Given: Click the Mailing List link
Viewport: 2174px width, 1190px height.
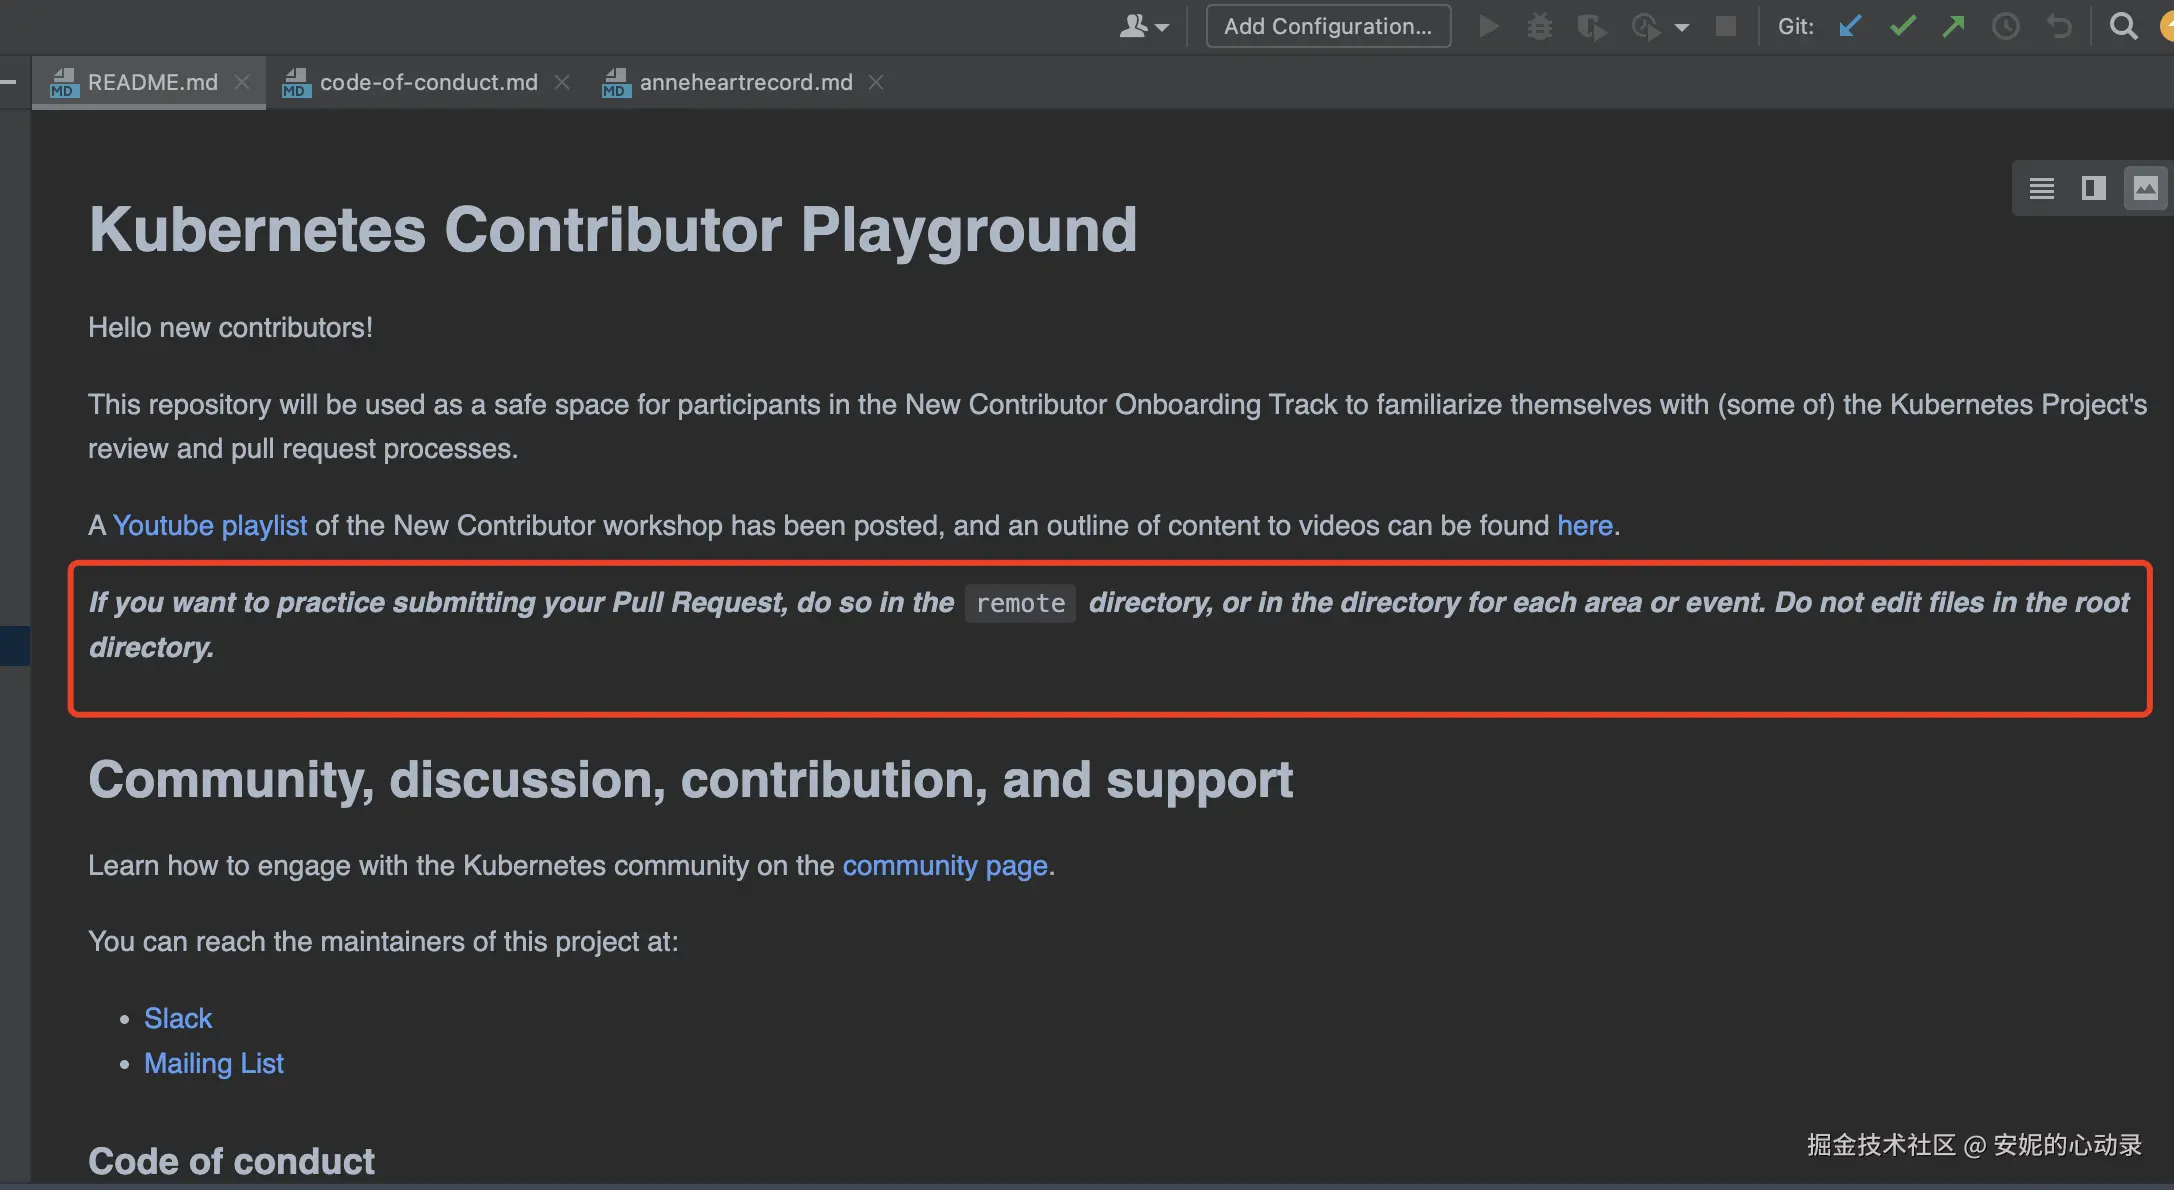Looking at the screenshot, I should (214, 1063).
